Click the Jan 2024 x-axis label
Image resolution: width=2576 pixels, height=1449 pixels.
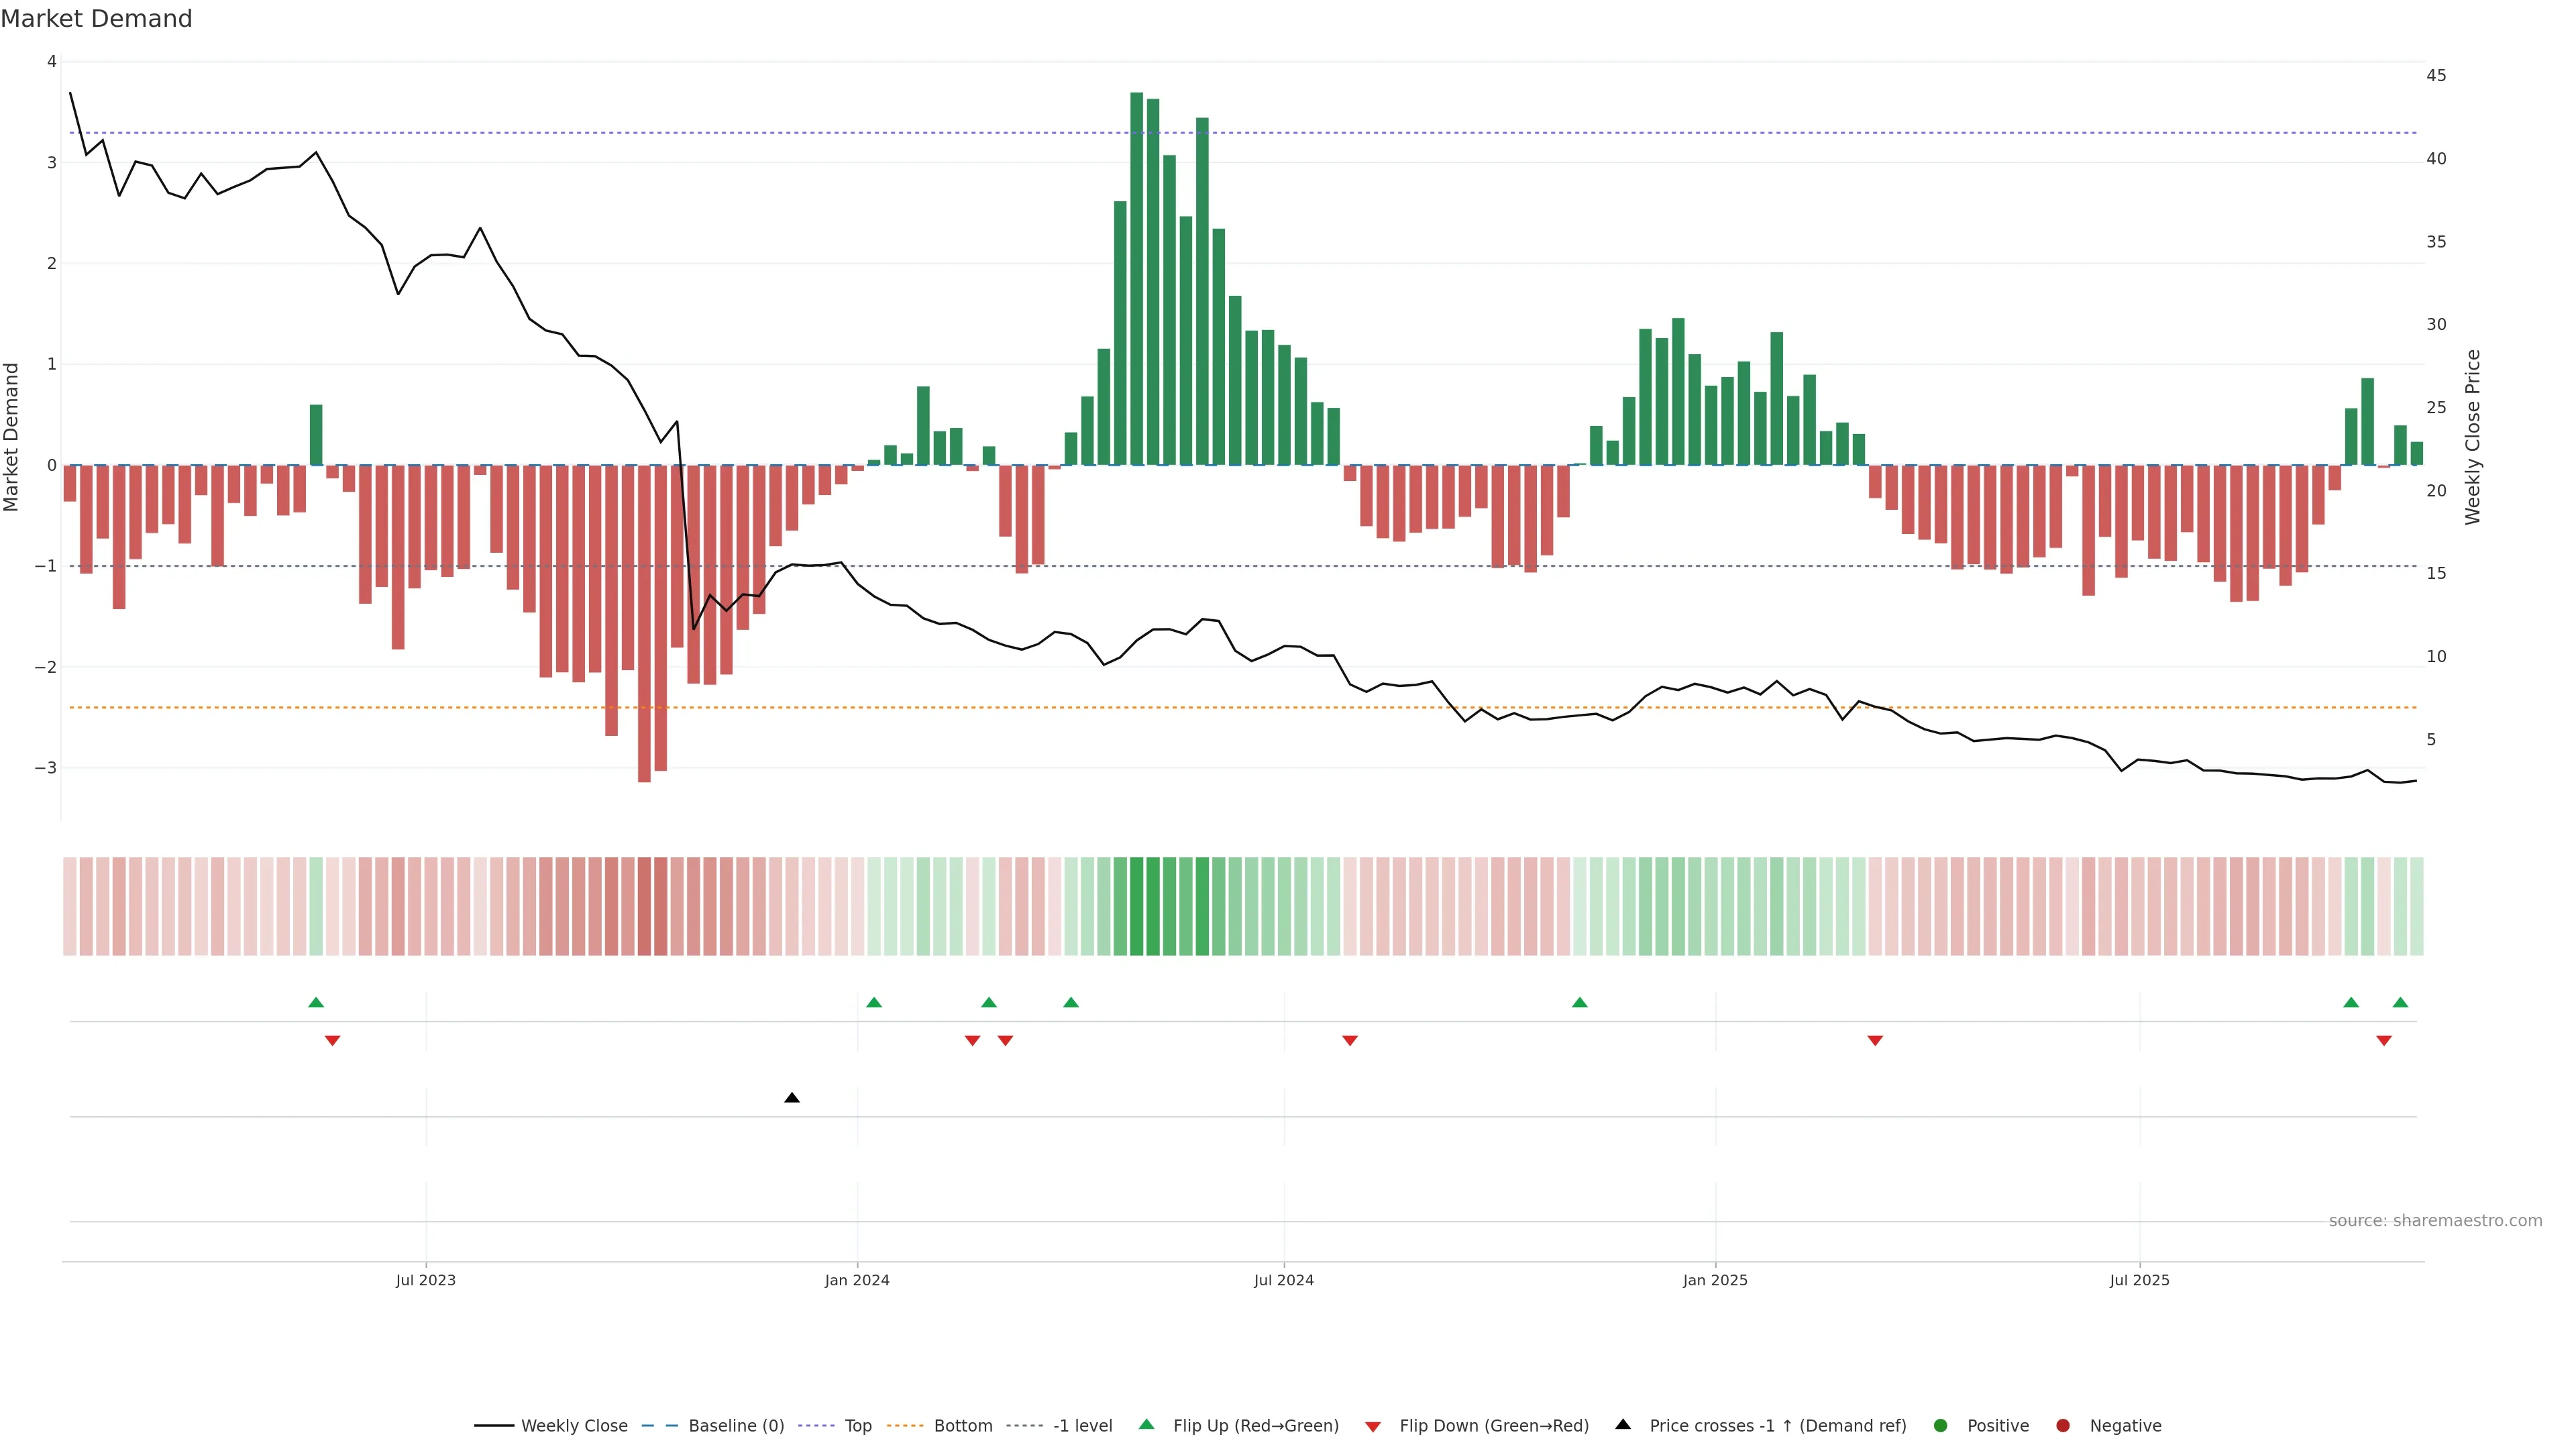pyautogui.click(x=857, y=1280)
